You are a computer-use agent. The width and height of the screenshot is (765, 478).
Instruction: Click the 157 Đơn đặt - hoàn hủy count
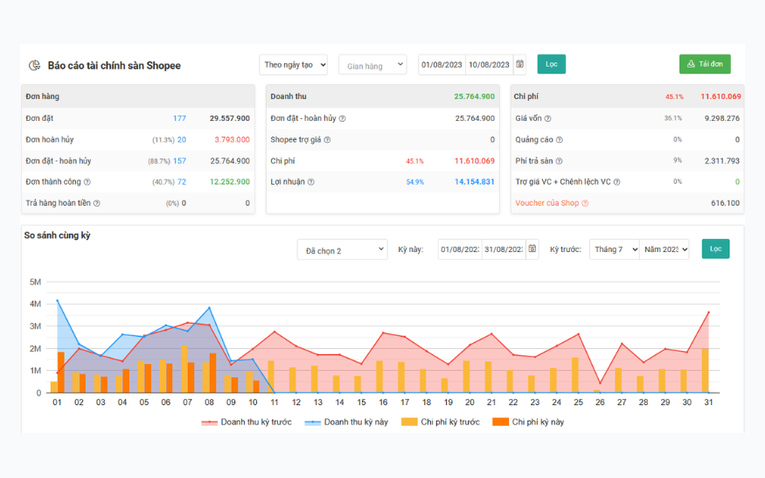point(180,161)
